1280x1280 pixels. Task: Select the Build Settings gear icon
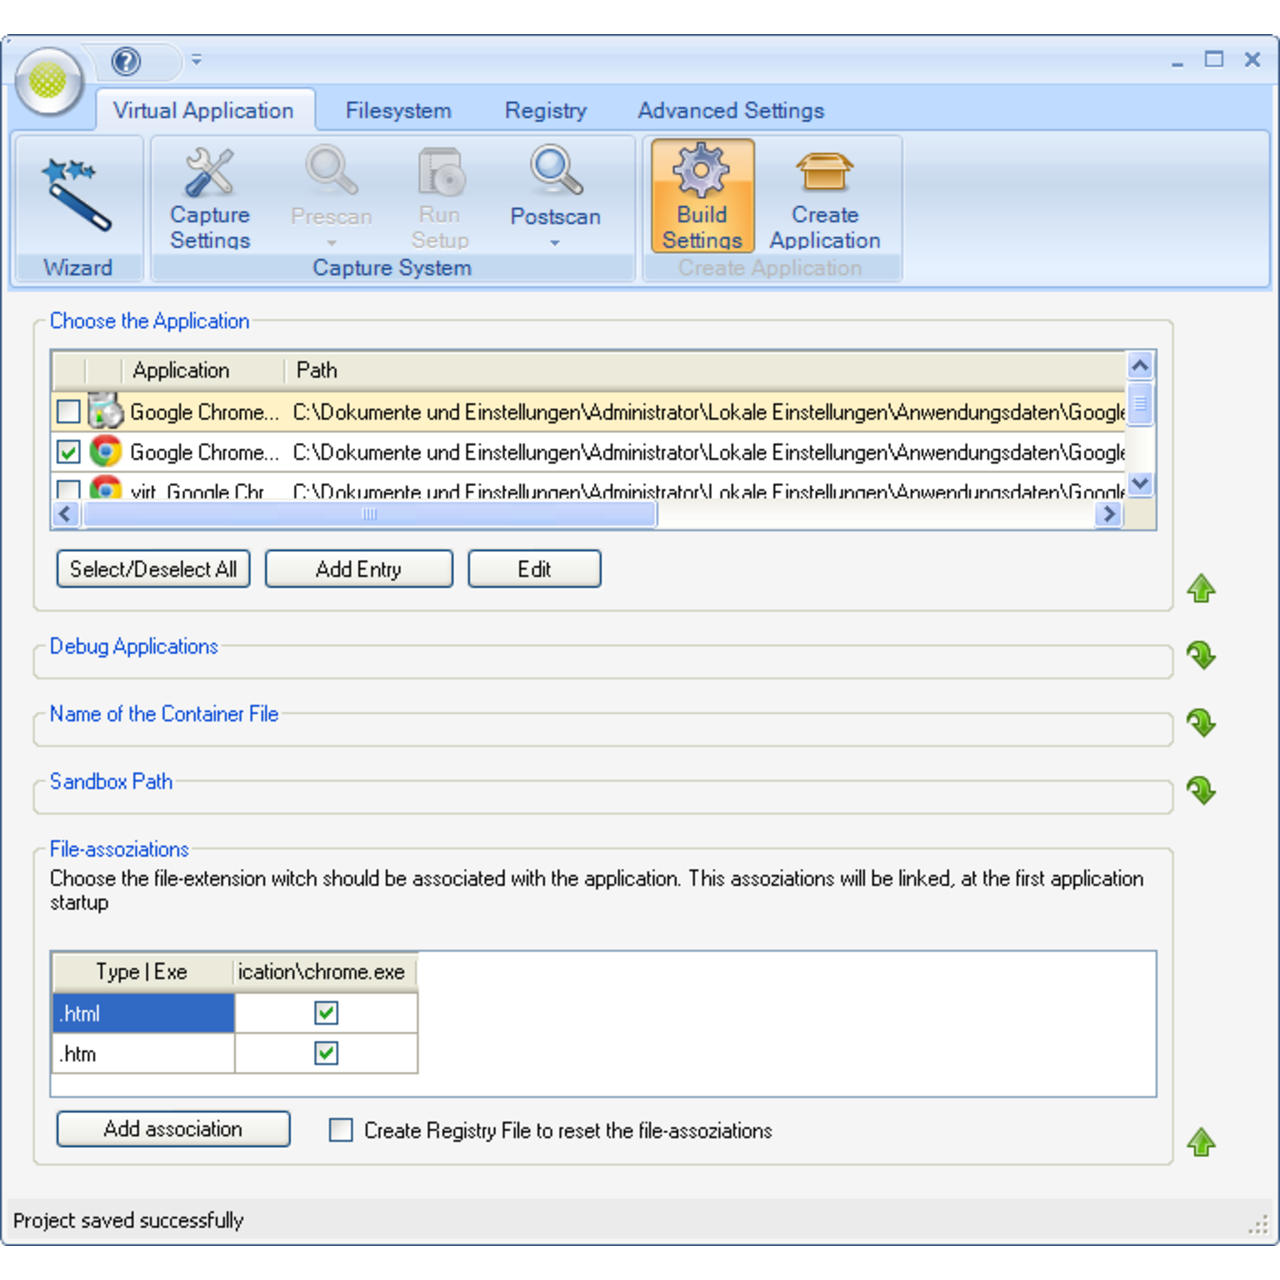pyautogui.click(x=702, y=170)
